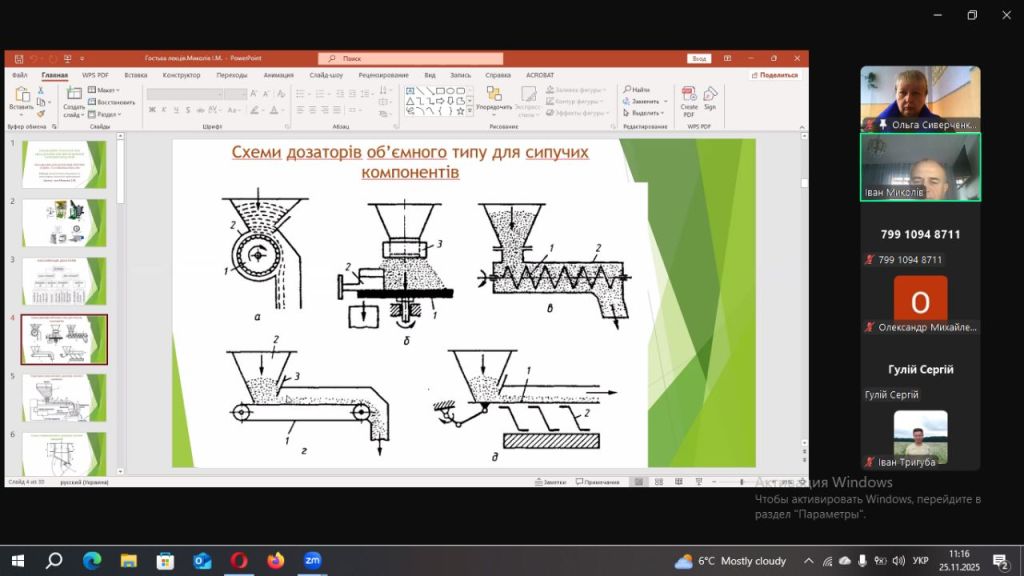Toggle the Примечания (Comments) pane
Image resolution: width=1024 pixels, height=576 pixels.
click(x=598, y=482)
